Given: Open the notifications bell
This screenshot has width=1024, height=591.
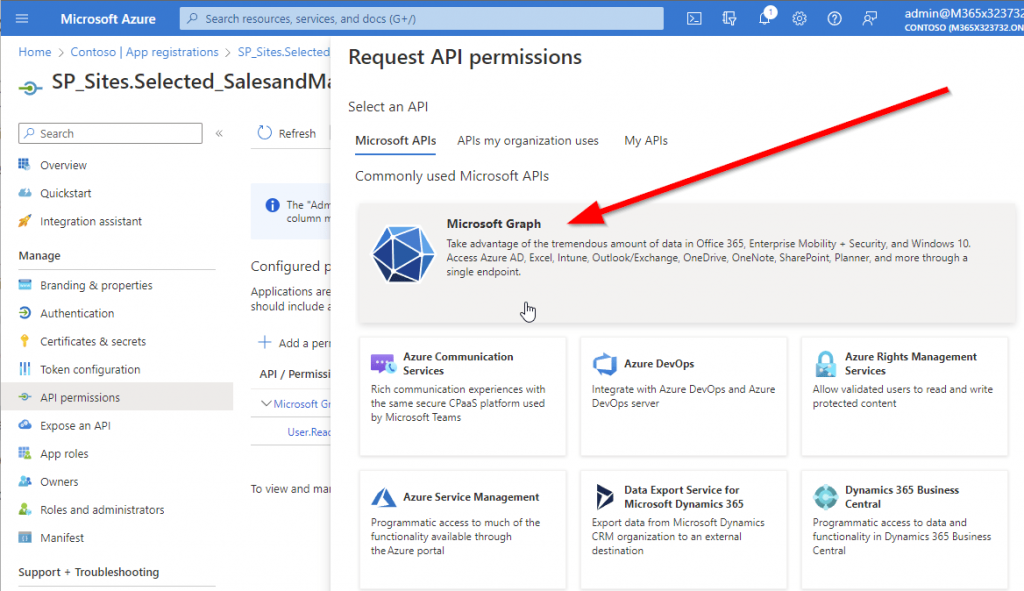Looking at the screenshot, I should click(765, 17).
